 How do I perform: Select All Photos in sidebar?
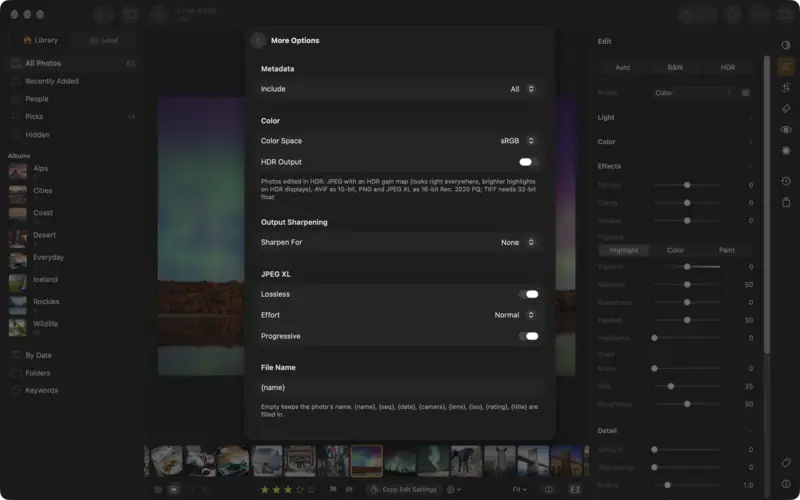[73, 63]
